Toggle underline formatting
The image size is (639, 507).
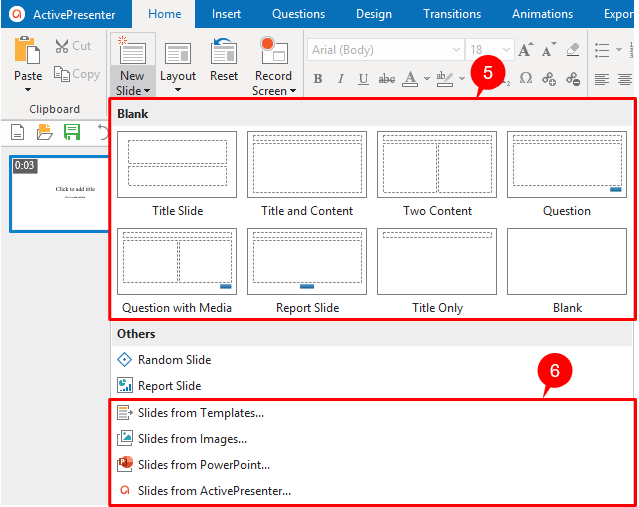point(363,79)
